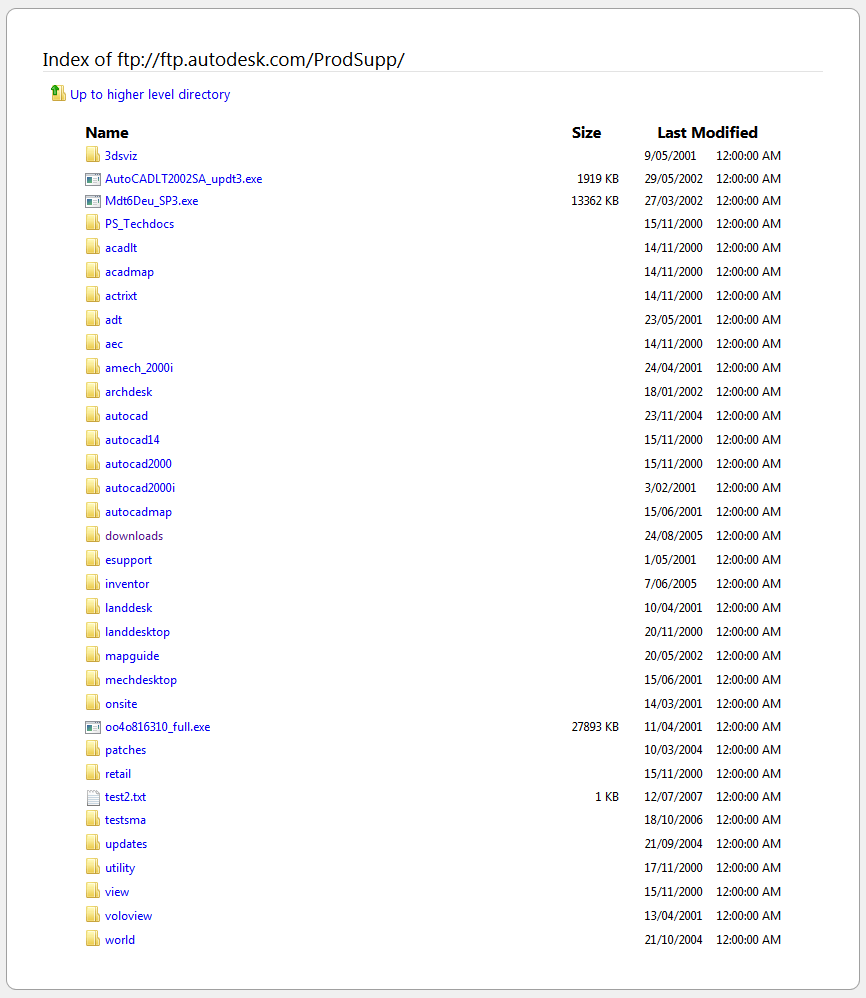Open the world folder link

tap(120, 940)
